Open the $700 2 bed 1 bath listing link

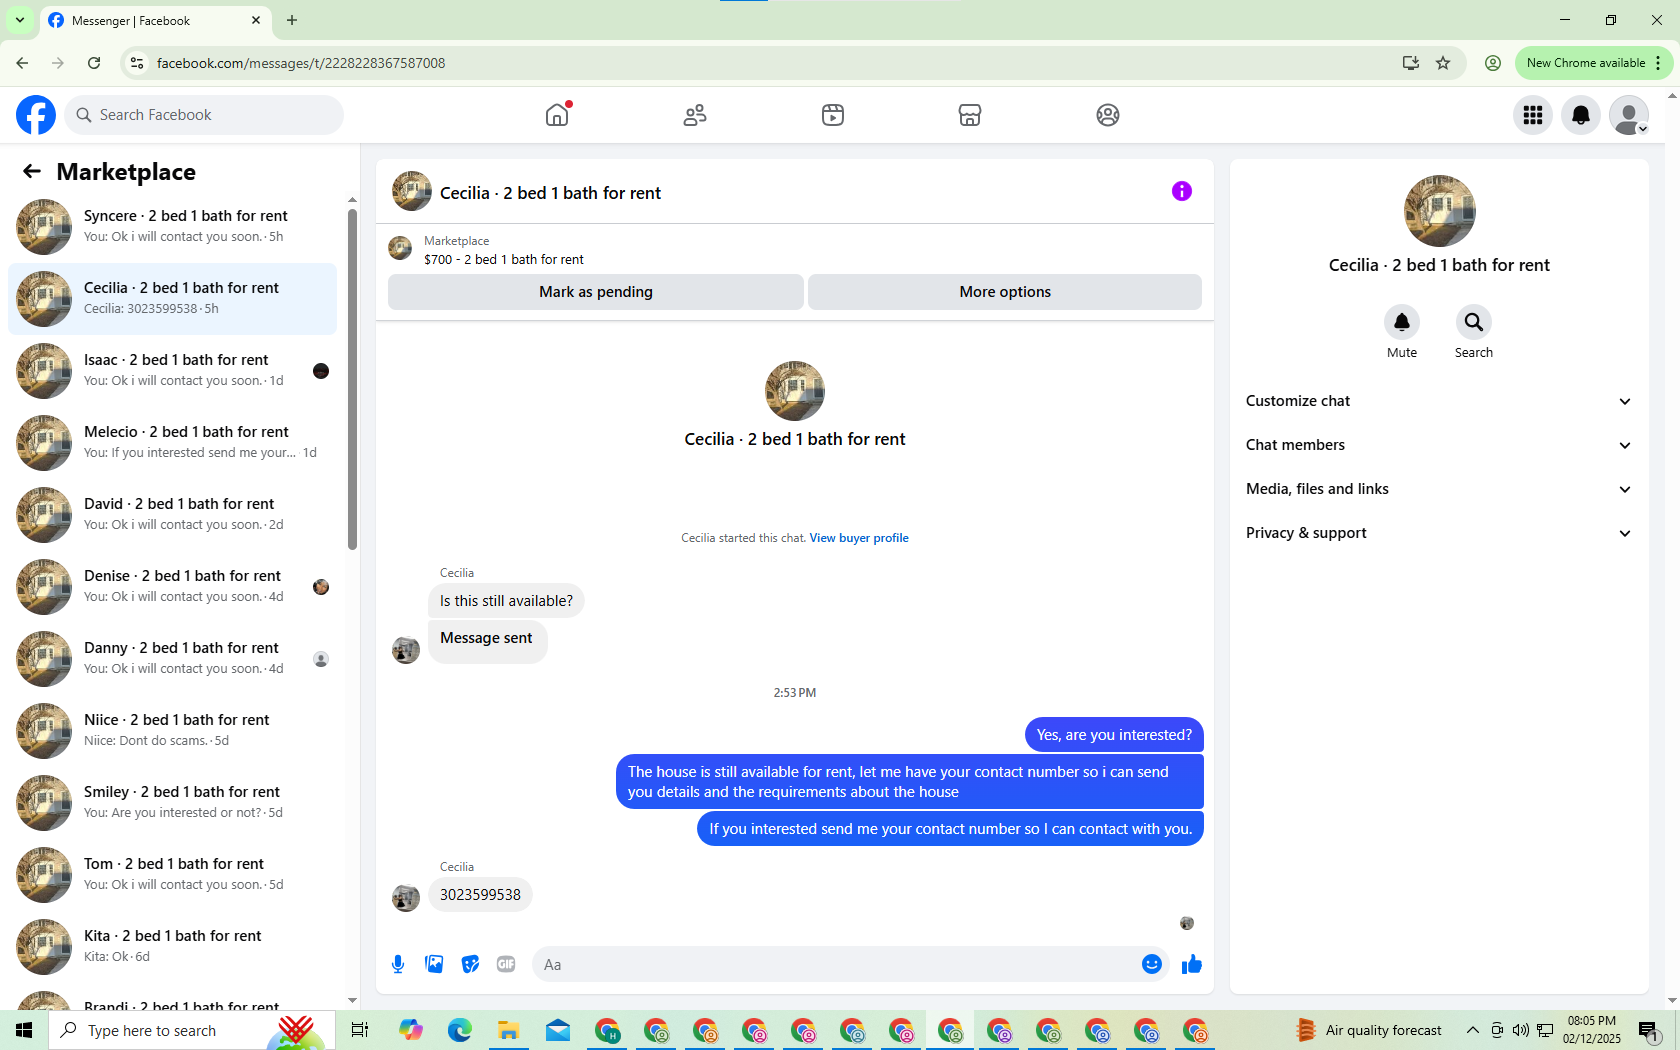504,259
